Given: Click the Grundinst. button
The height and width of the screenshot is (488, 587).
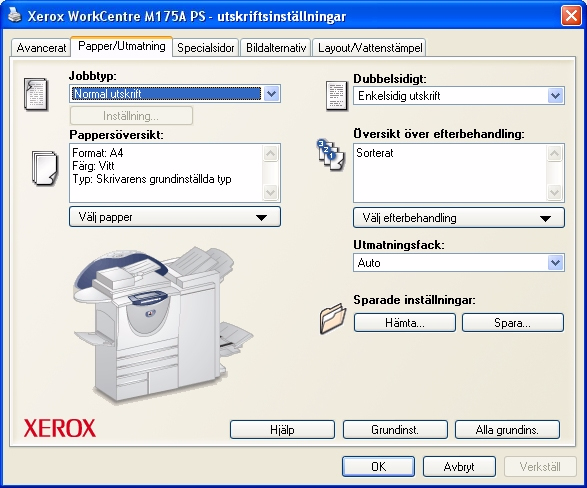Looking at the screenshot, I should (x=395, y=429).
